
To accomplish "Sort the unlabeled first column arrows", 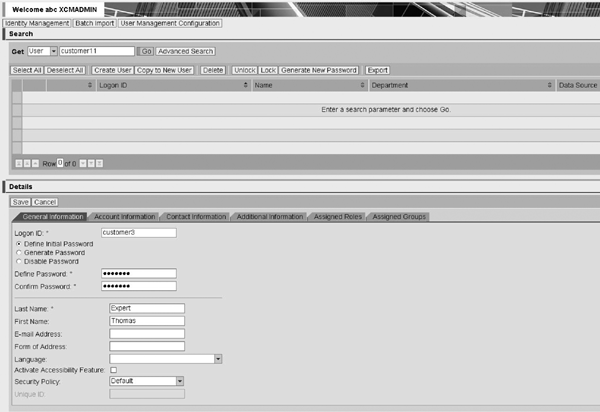I will (90, 85).
